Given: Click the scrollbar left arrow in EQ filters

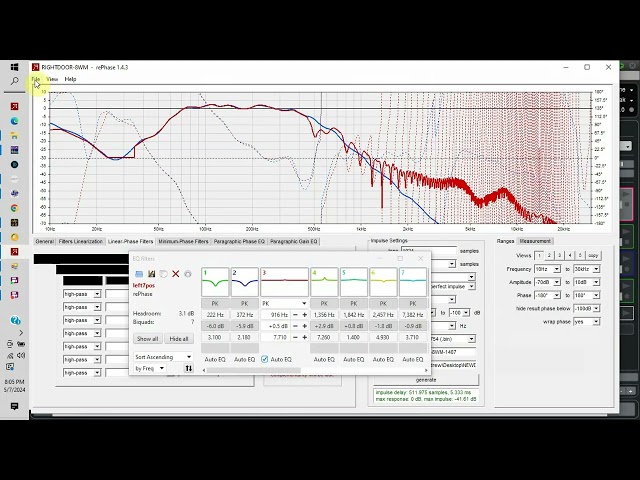Looking at the screenshot, I should 204,370.
